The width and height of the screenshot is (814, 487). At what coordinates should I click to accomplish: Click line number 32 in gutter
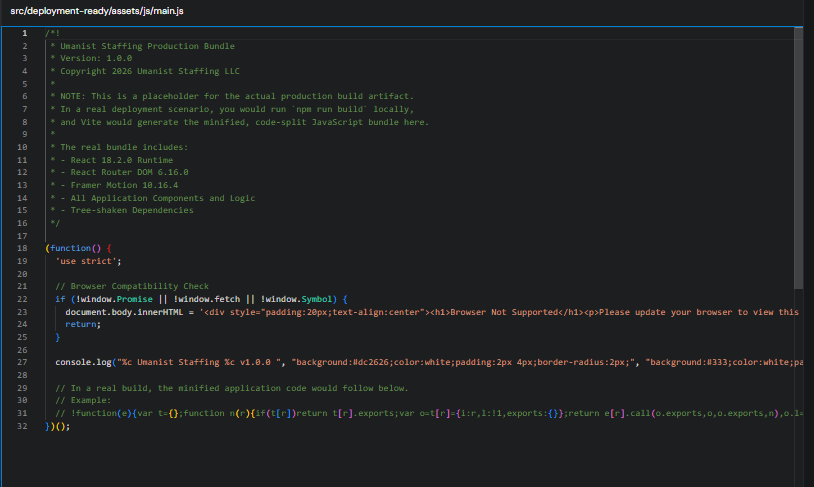coord(22,426)
